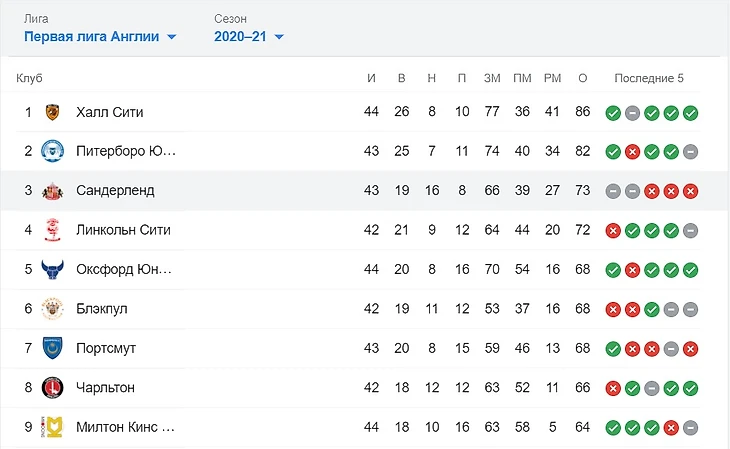730x449 pixels.
Task: Click the Портсмут team name
Action: (106, 348)
